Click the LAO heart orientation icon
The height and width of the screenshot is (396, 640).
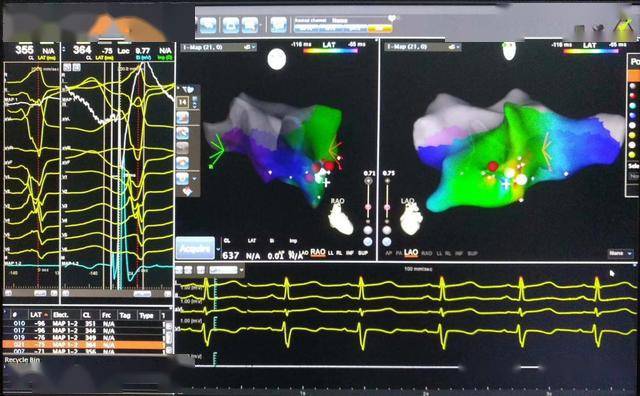tap(411, 218)
